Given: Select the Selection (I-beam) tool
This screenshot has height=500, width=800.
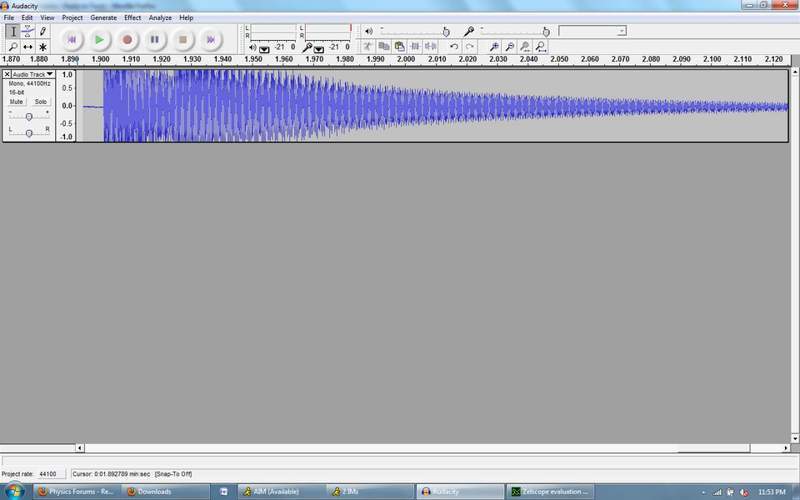Looking at the screenshot, I should pyautogui.click(x=13, y=32).
